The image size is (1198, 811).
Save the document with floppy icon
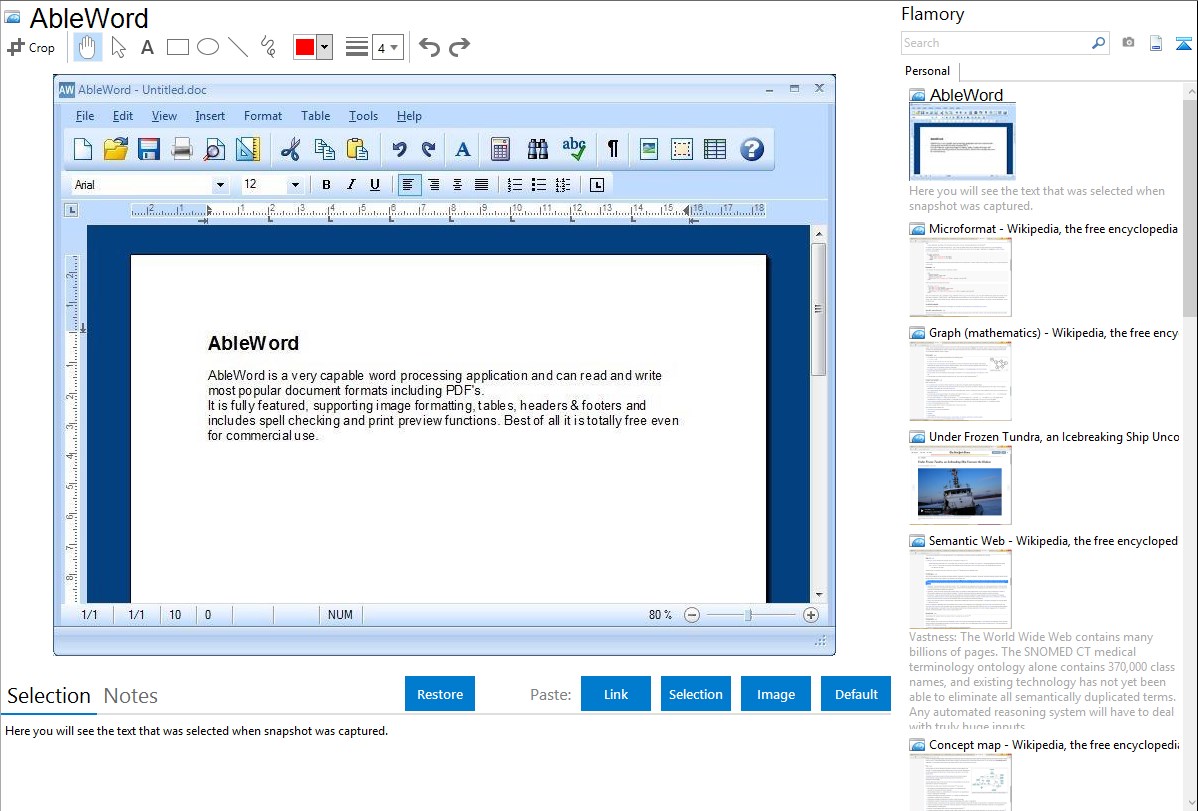(148, 149)
